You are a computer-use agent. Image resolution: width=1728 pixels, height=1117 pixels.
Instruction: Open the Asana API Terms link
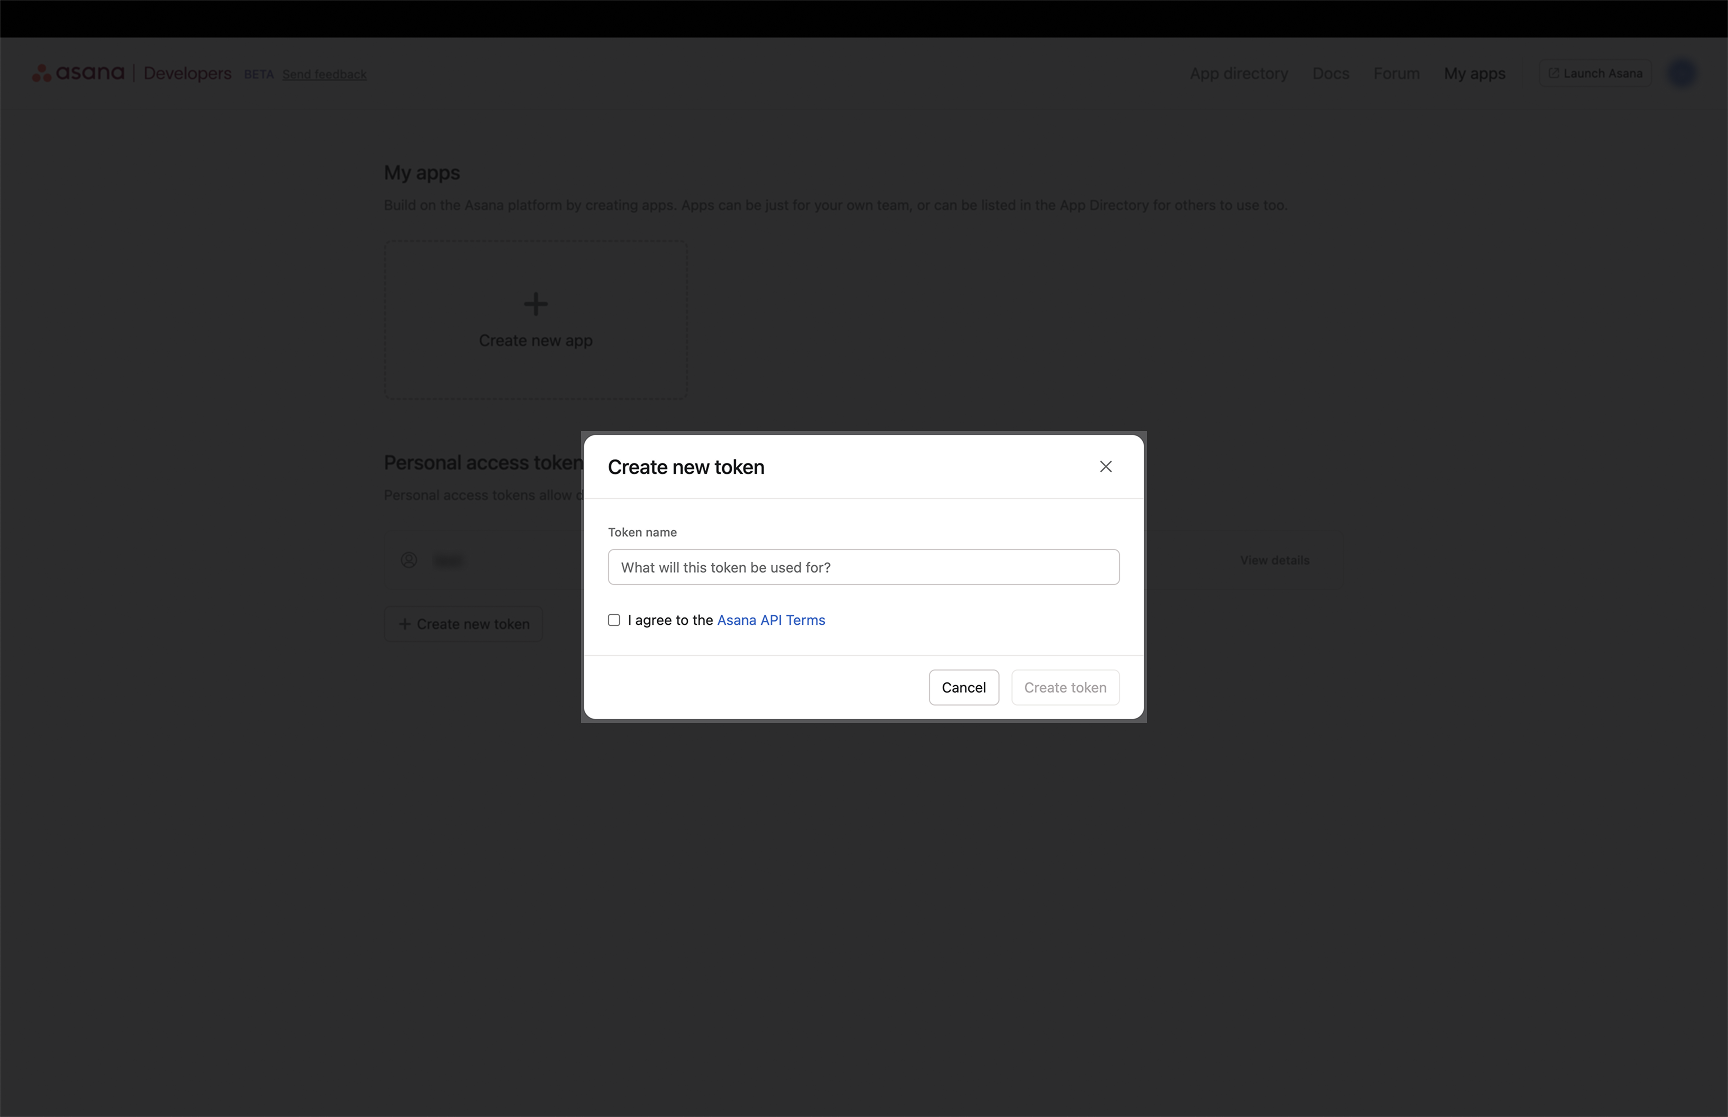(x=771, y=620)
